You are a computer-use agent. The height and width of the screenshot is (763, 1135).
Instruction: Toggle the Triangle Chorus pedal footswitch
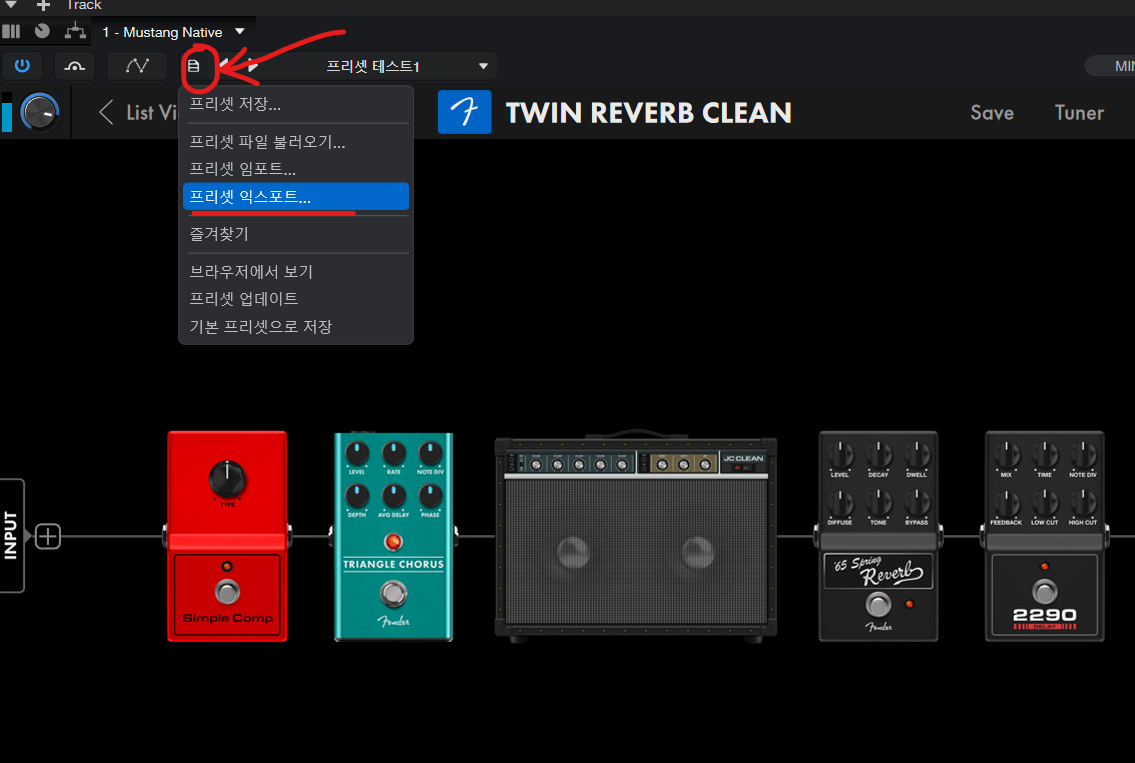point(393,596)
